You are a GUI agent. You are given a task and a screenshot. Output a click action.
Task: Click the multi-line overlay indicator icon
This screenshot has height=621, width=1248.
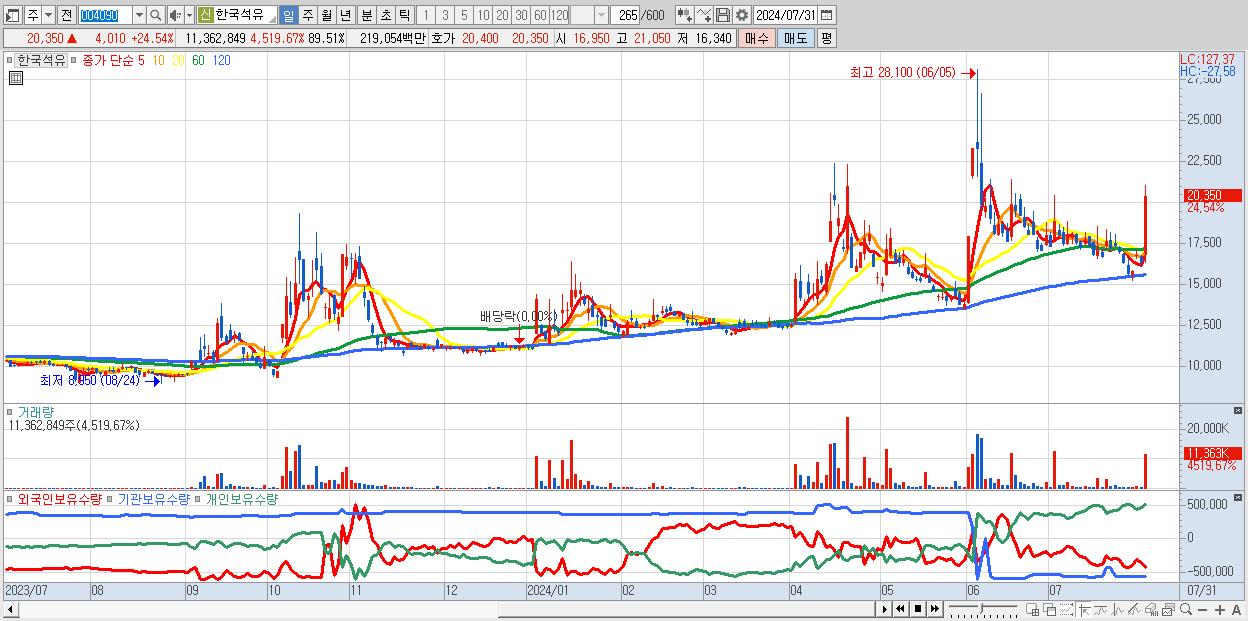click(x=1134, y=609)
